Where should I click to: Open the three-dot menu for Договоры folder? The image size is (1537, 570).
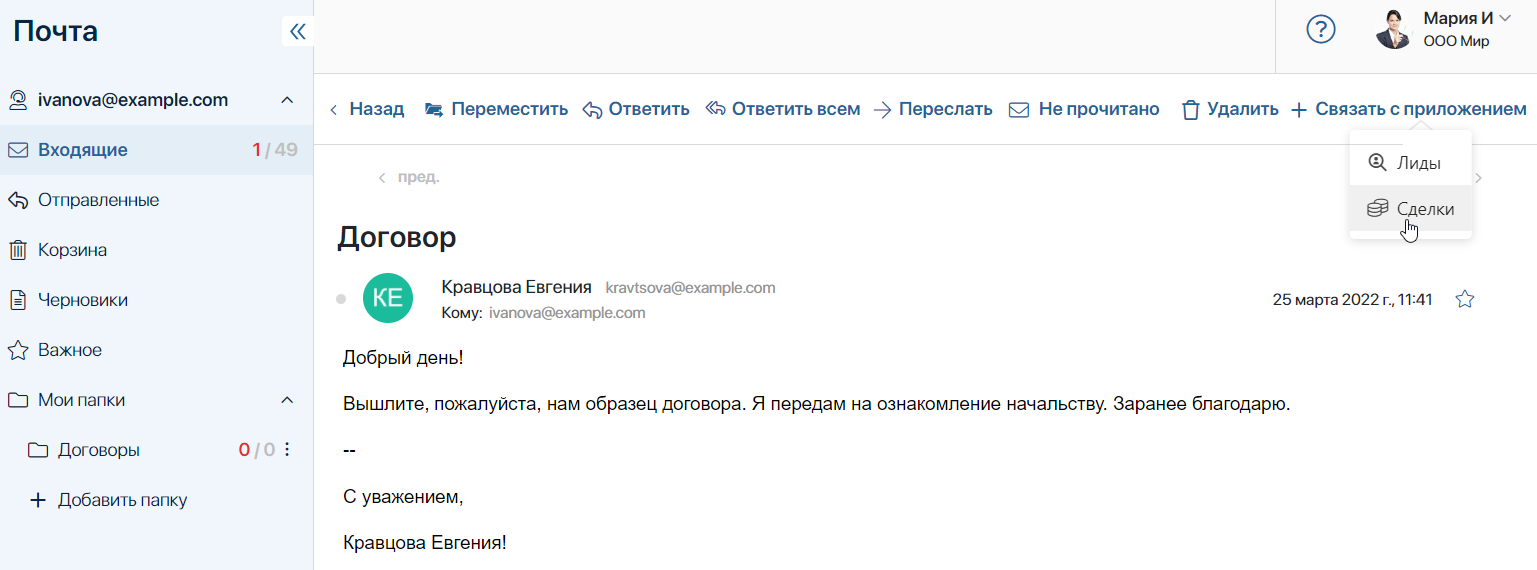[287, 450]
